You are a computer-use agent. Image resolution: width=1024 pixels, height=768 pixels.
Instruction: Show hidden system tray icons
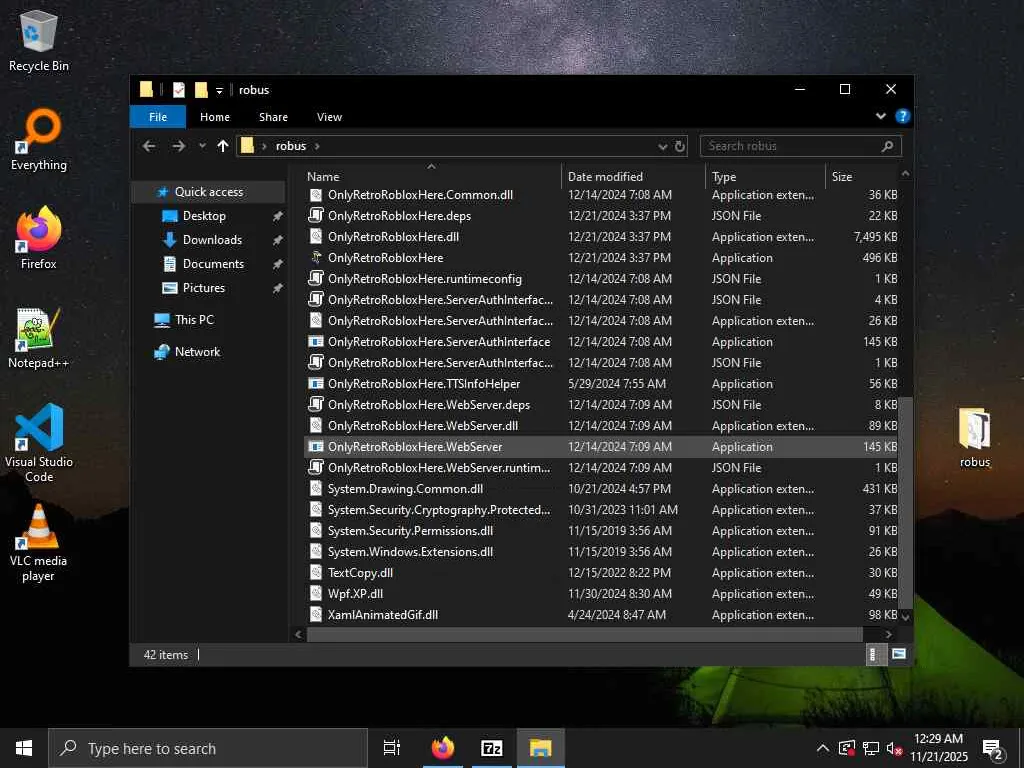822,748
